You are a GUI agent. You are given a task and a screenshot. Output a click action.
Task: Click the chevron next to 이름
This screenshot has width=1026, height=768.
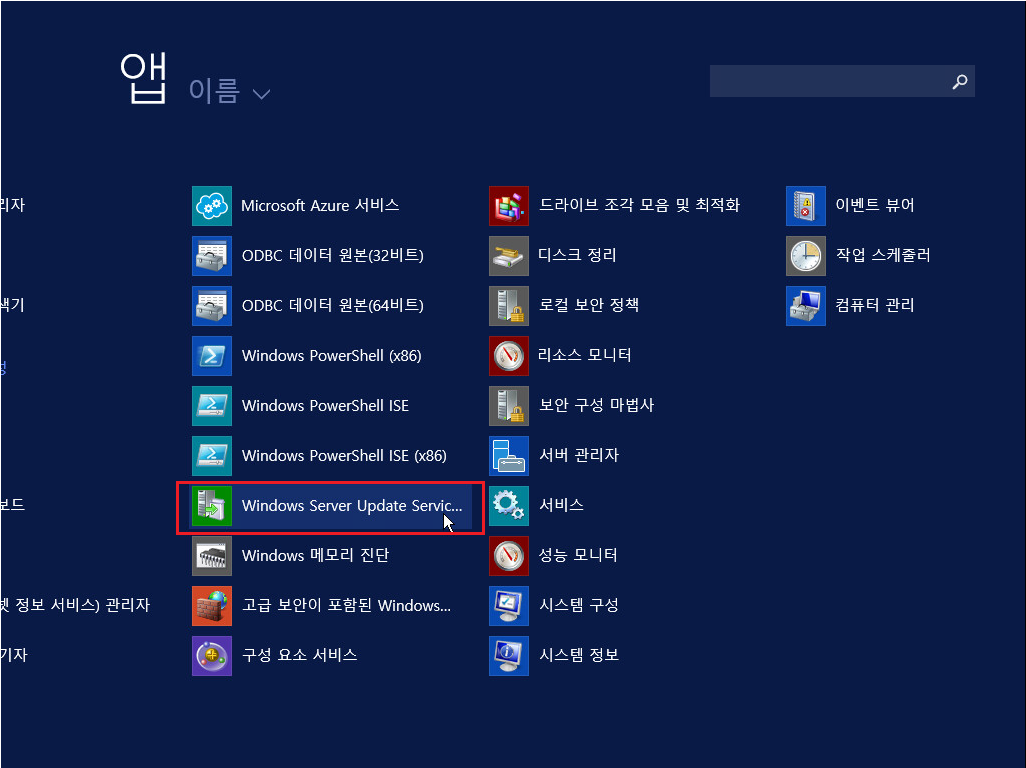(x=261, y=94)
